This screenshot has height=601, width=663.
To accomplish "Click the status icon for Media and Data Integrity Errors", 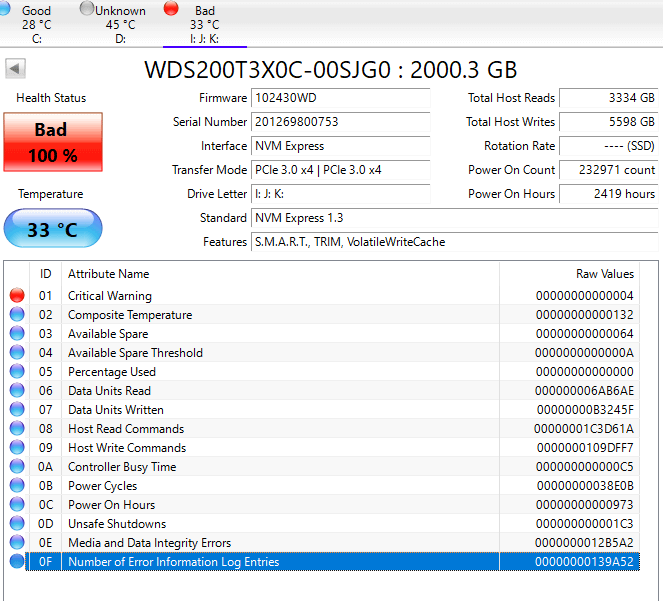I will [x=16, y=543].
